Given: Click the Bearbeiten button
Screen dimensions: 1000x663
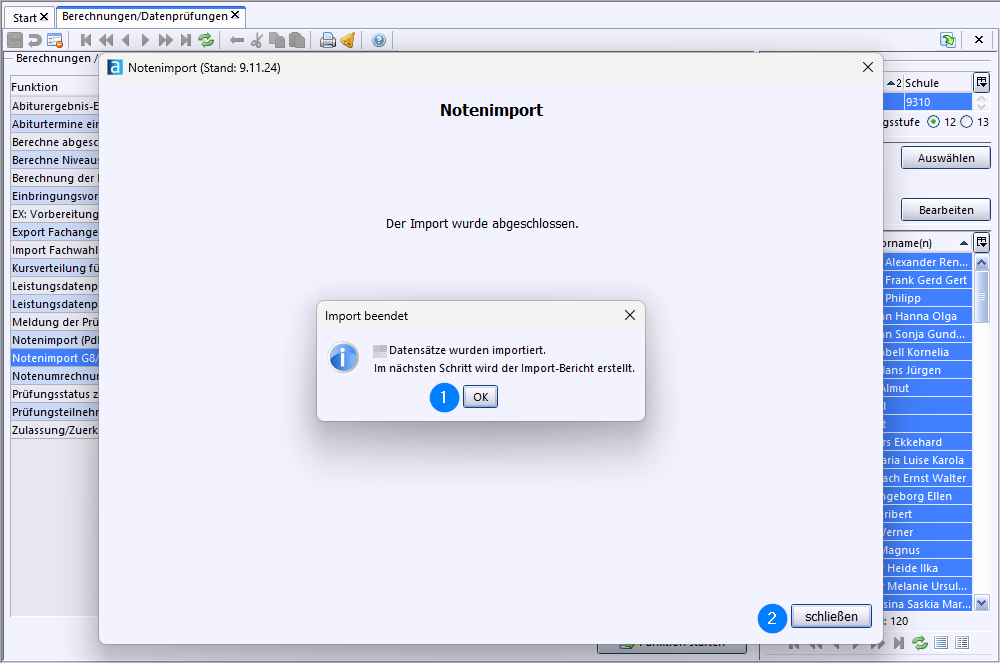Looking at the screenshot, I should pos(946,210).
